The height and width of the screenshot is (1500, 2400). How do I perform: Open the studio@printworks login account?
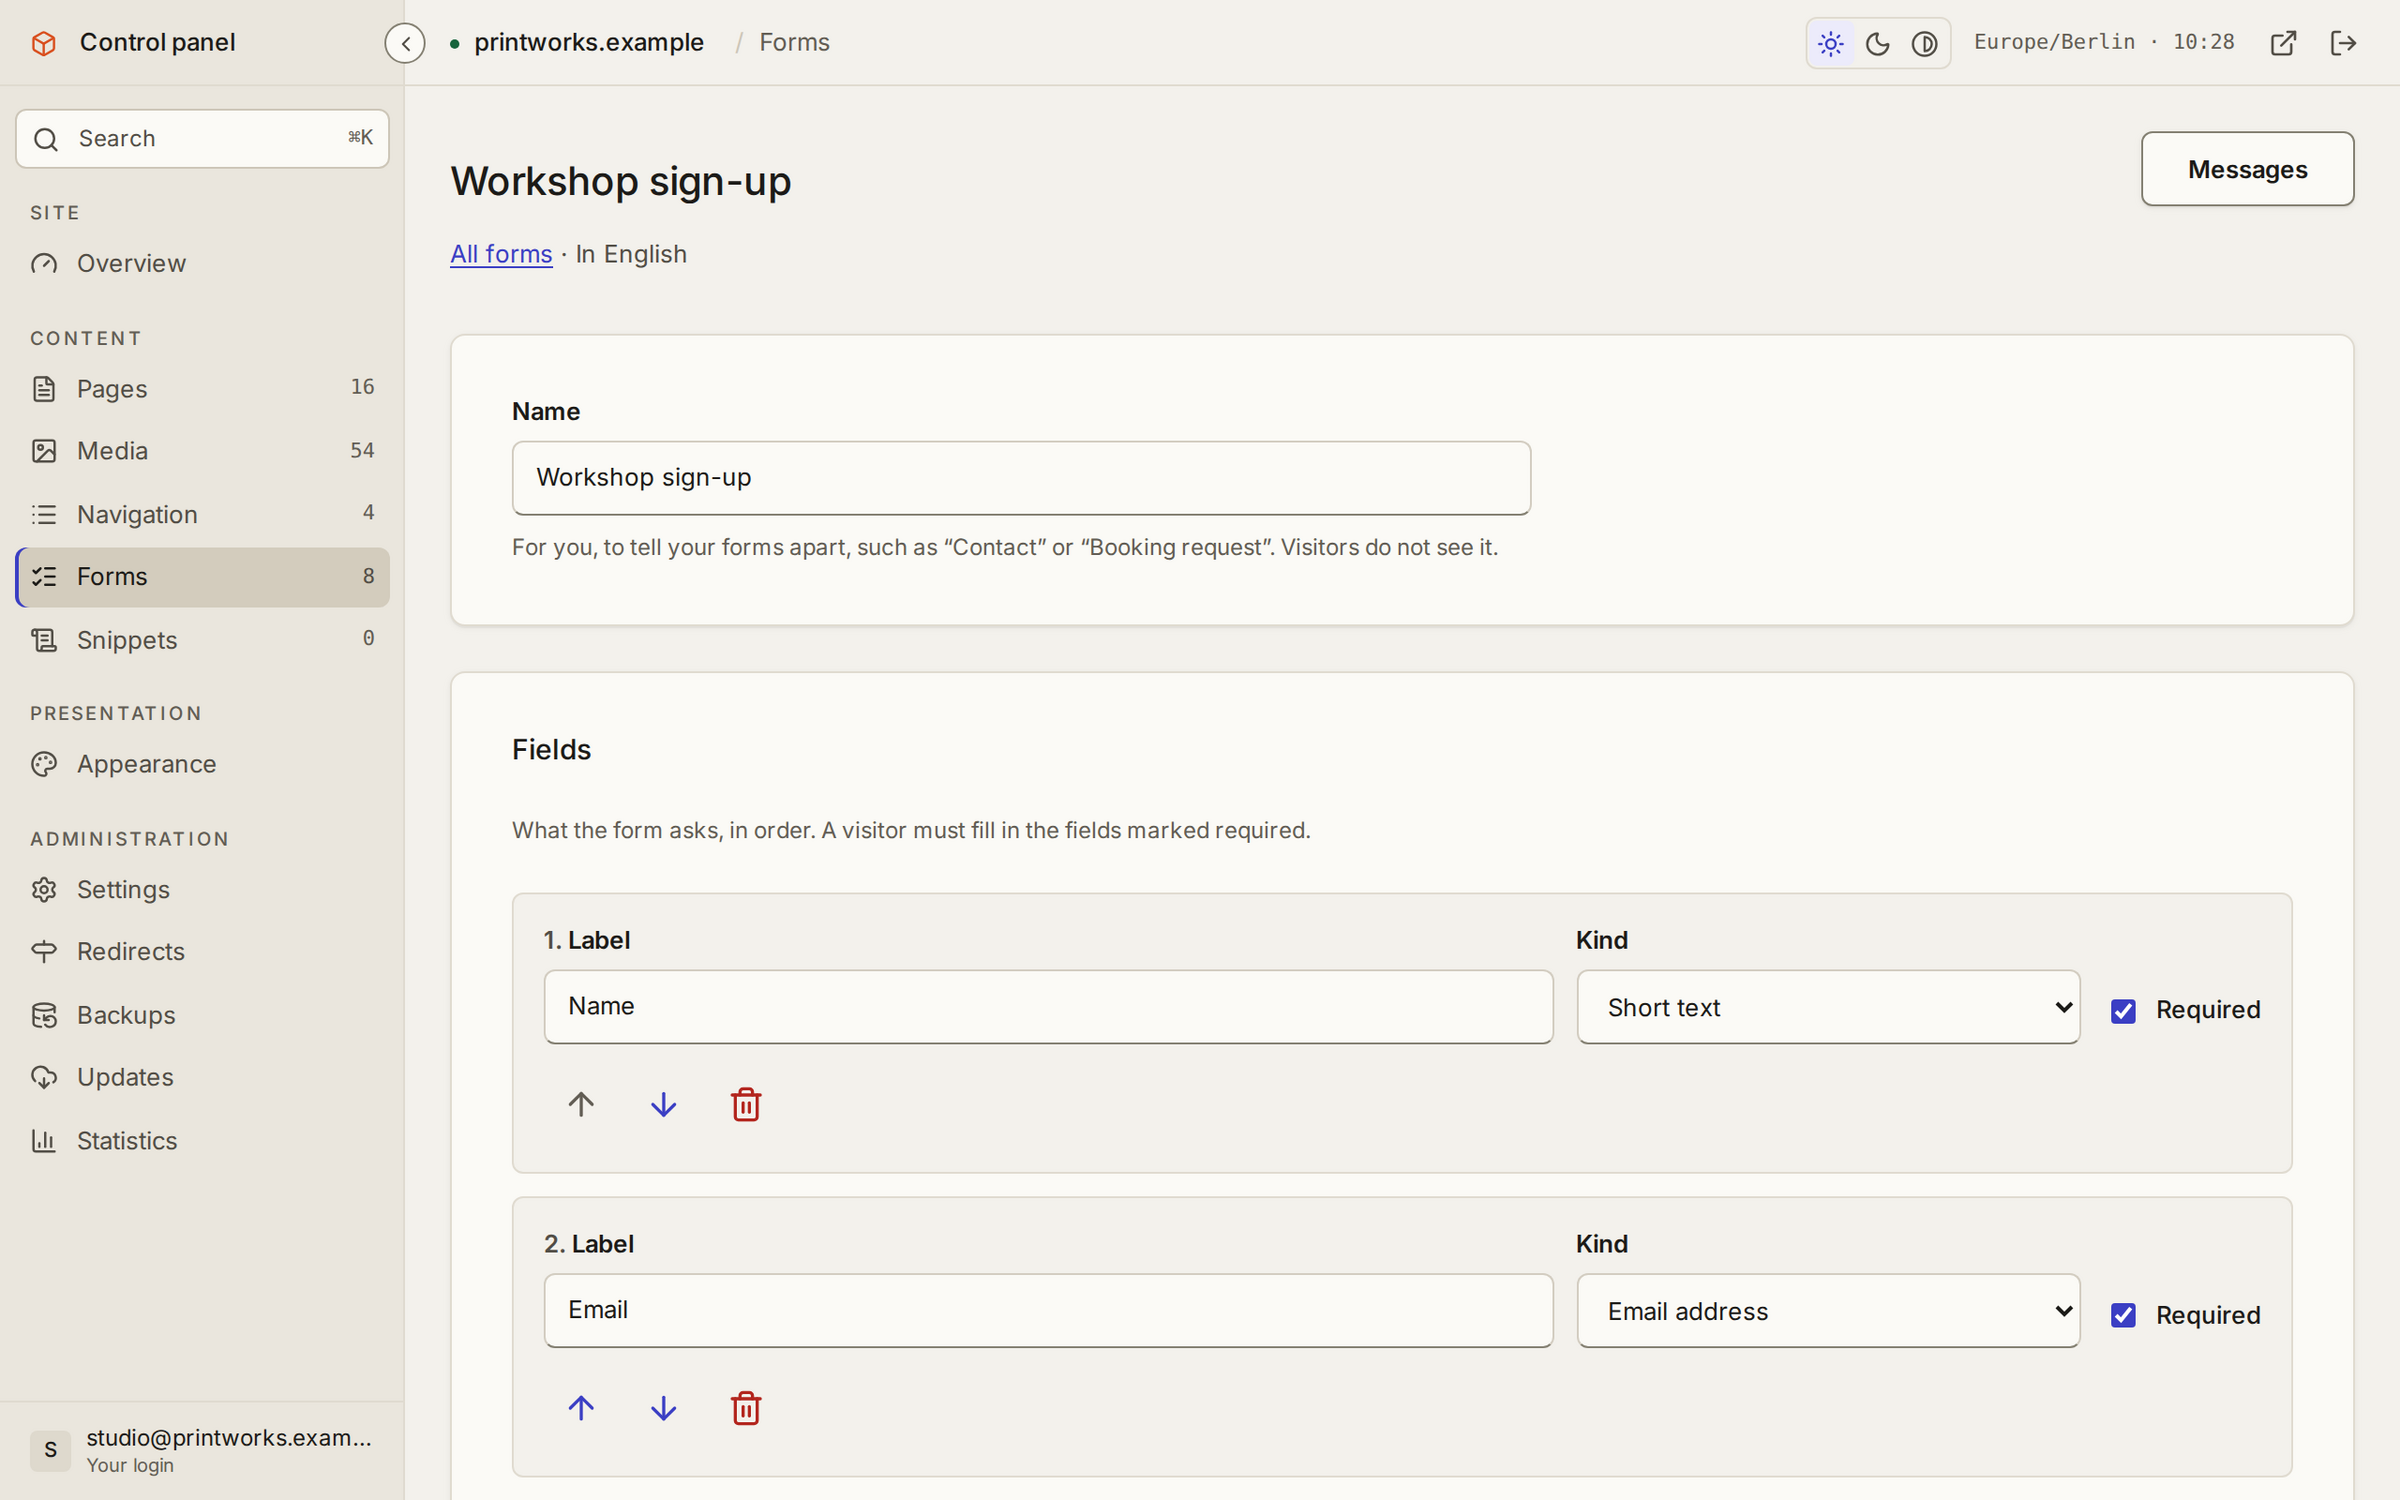point(202,1451)
